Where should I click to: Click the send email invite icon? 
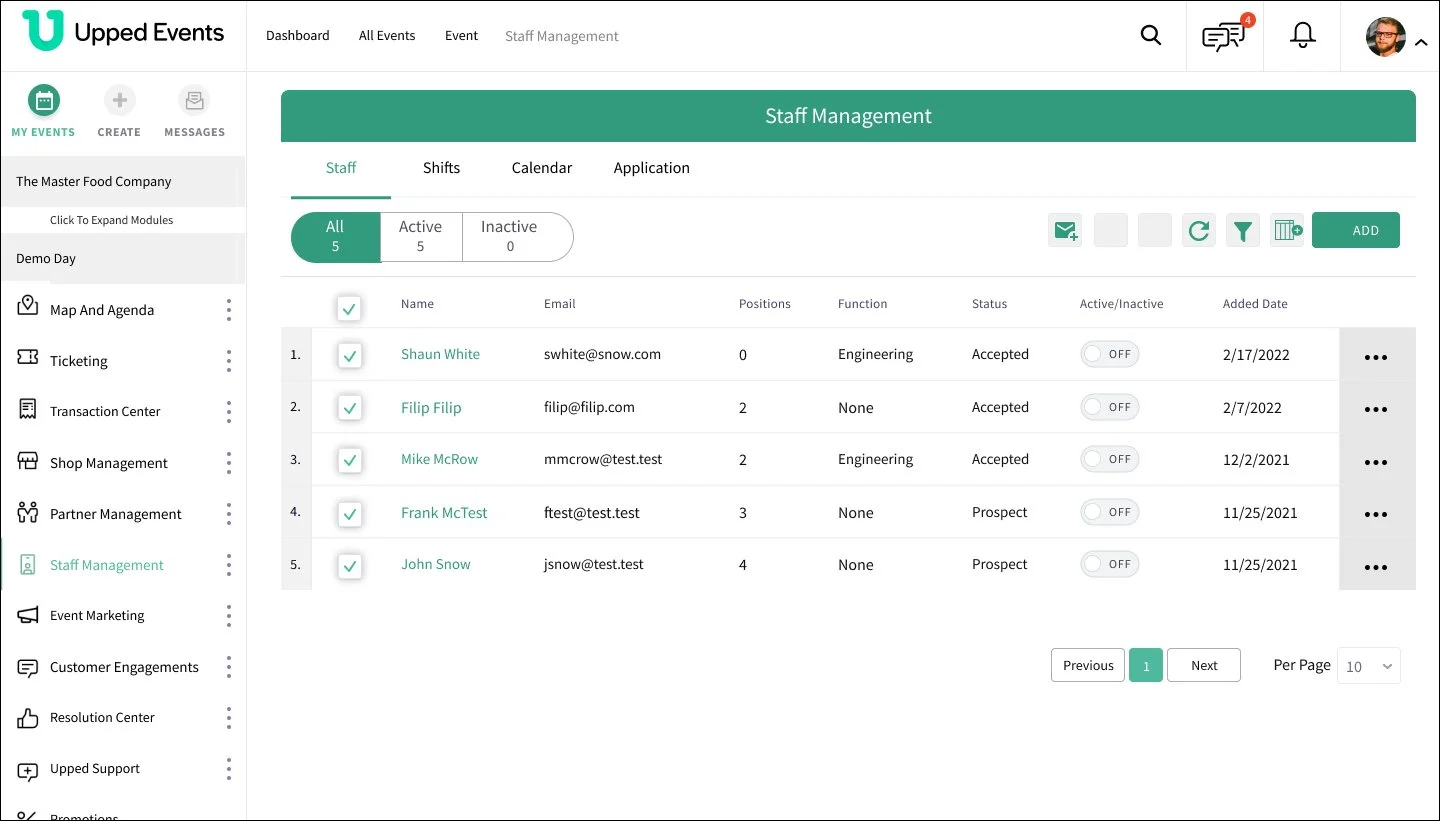[x=1065, y=230]
